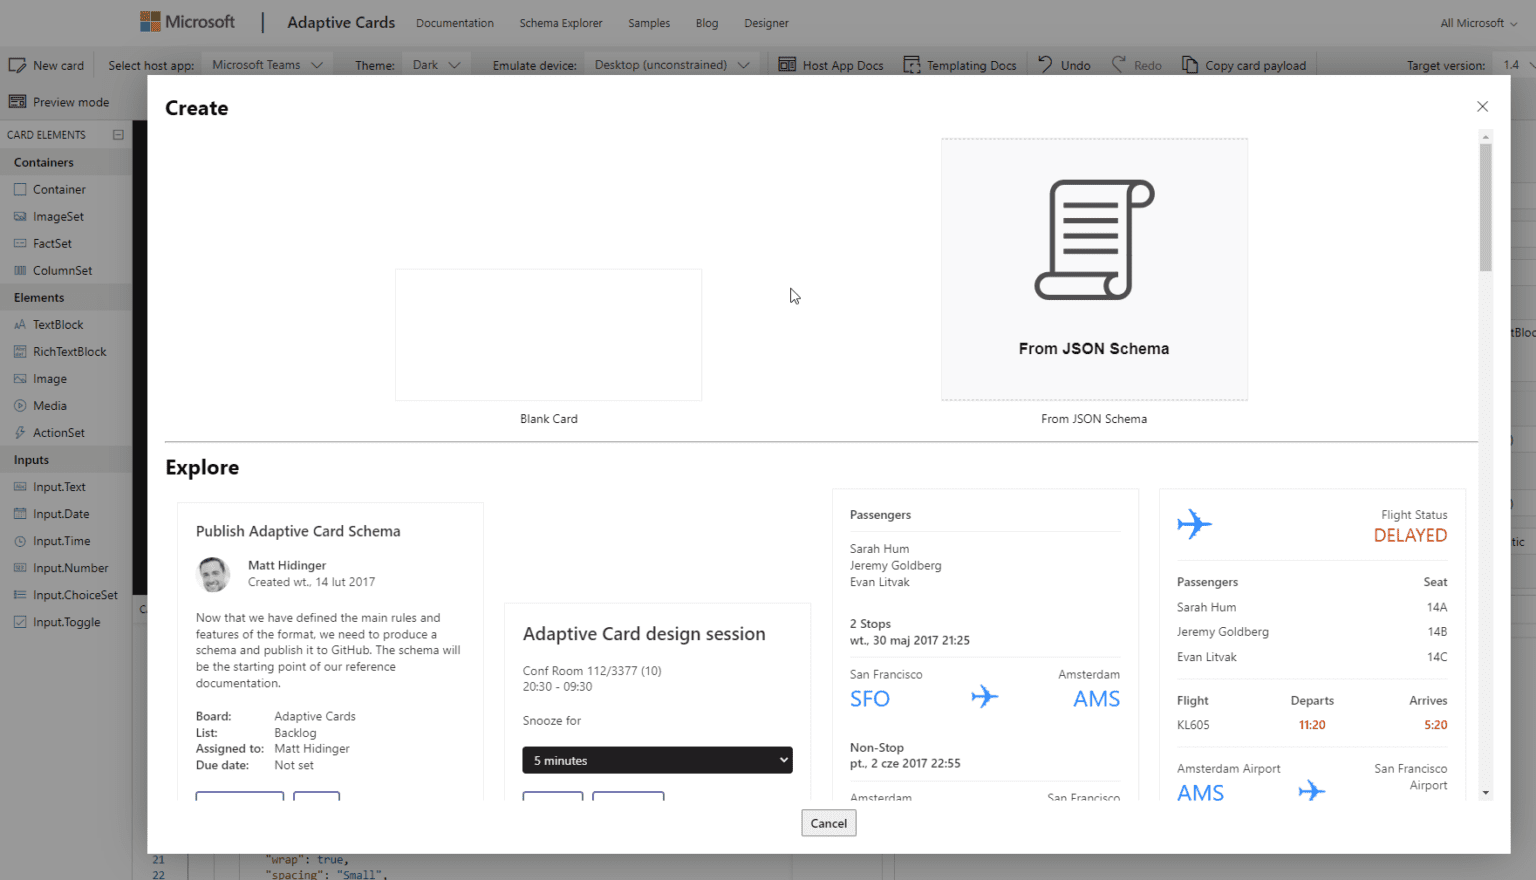Open the Templating Docs
1536x880 pixels.
click(x=960, y=64)
